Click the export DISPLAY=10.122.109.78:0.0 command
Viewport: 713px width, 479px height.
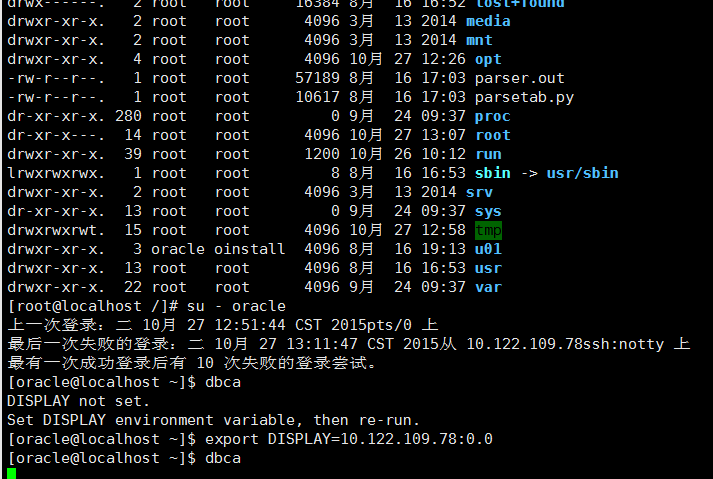tap(349, 439)
